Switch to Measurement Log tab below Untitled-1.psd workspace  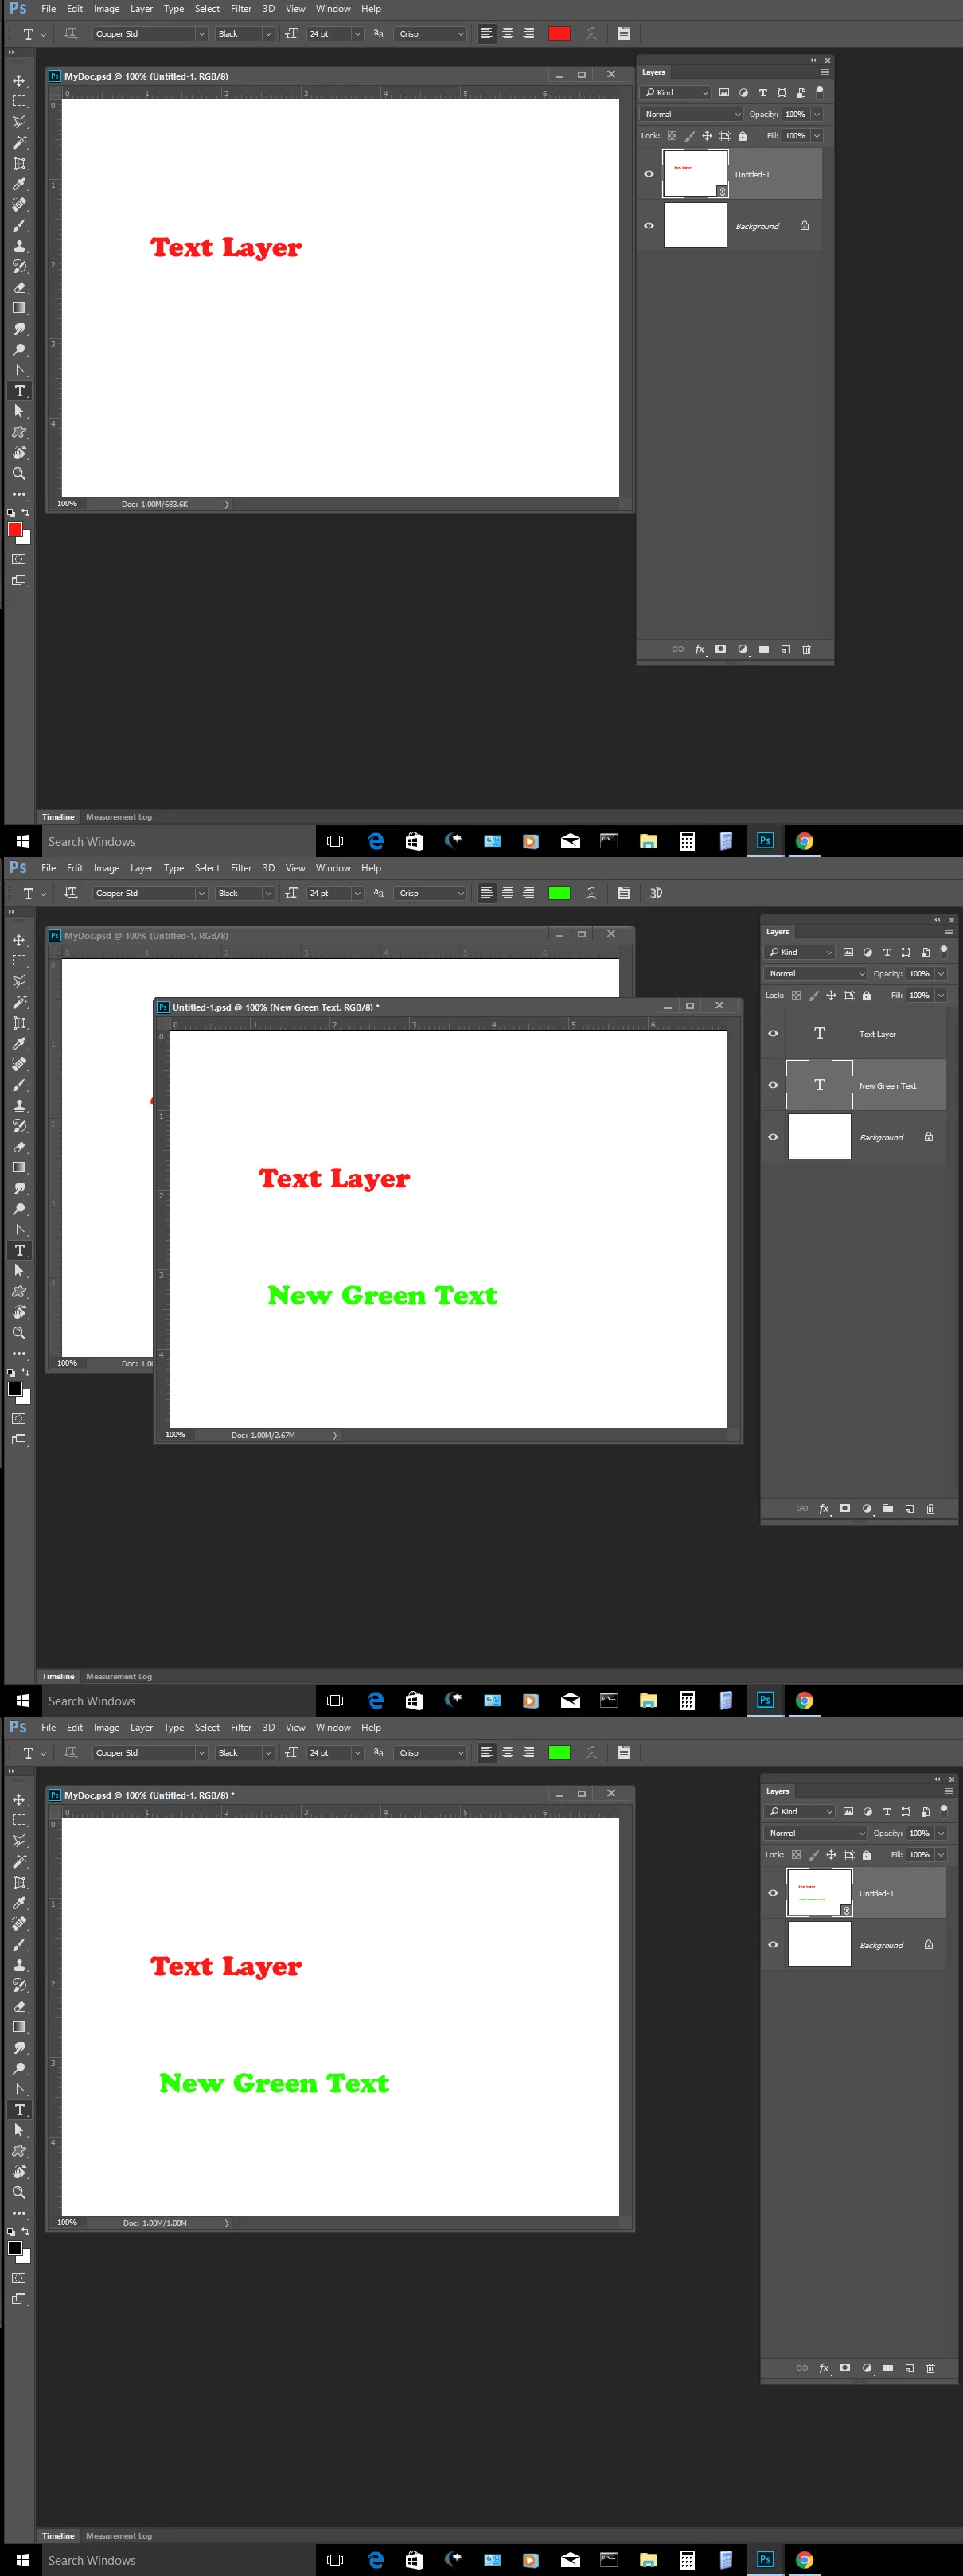click(119, 1676)
